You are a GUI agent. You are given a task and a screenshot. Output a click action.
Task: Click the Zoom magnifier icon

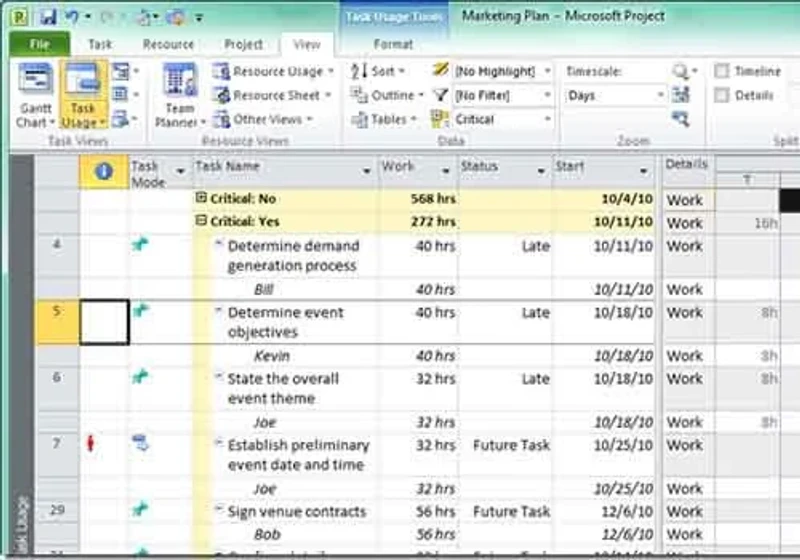click(x=681, y=71)
